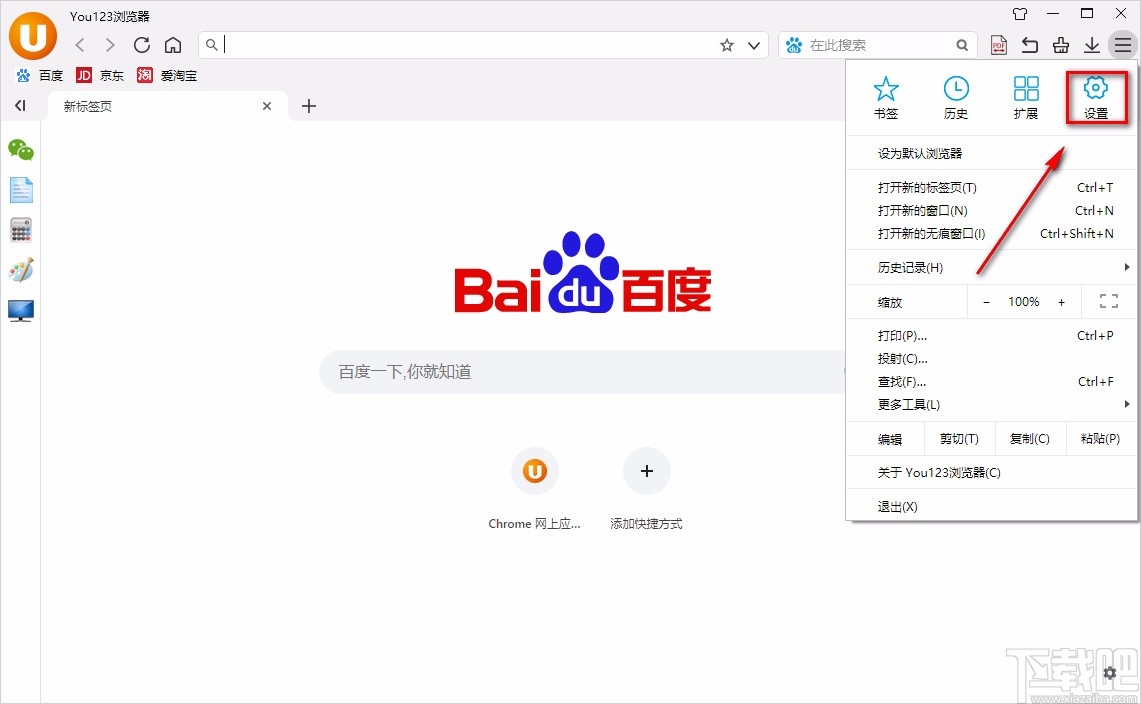Open the PDF converter tool

click(998, 45)
